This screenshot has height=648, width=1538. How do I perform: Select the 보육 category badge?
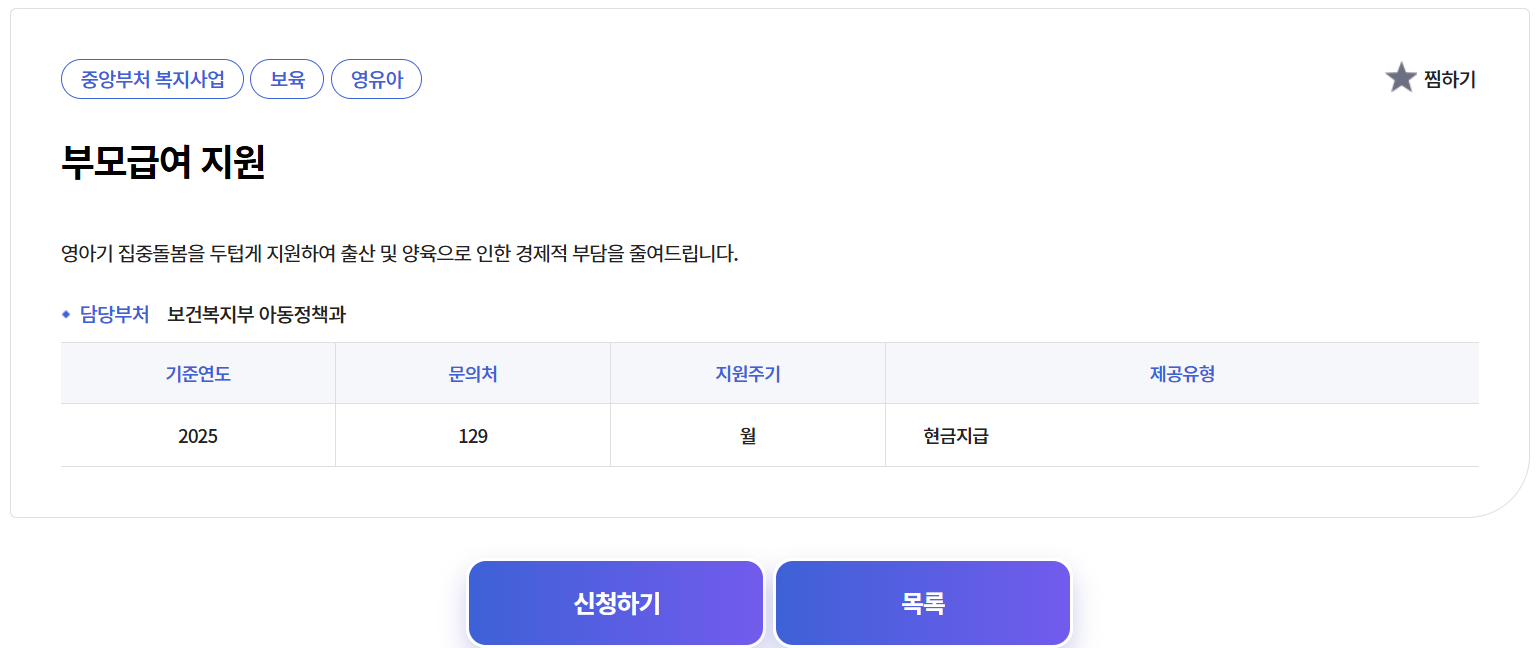click(x=287, y=79)
